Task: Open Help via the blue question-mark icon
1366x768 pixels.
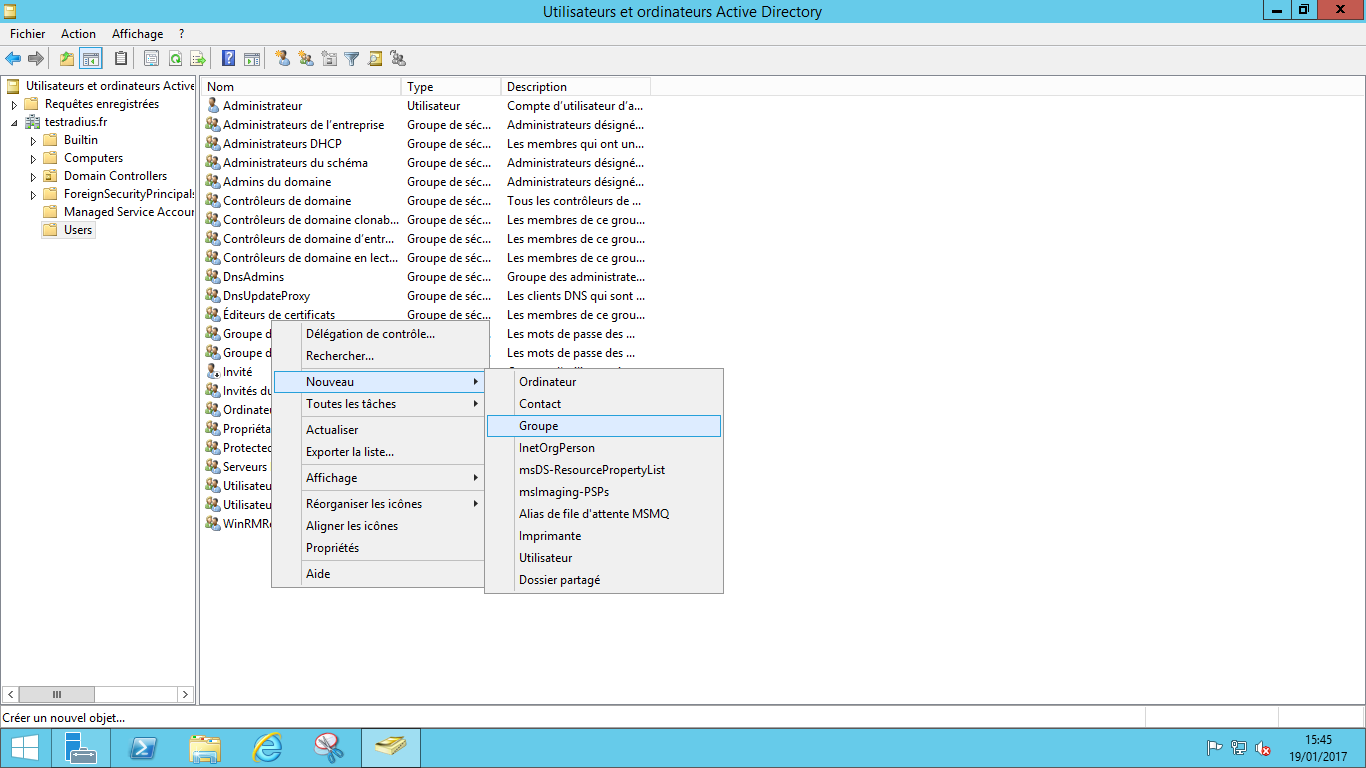Action: coord(228,59)
